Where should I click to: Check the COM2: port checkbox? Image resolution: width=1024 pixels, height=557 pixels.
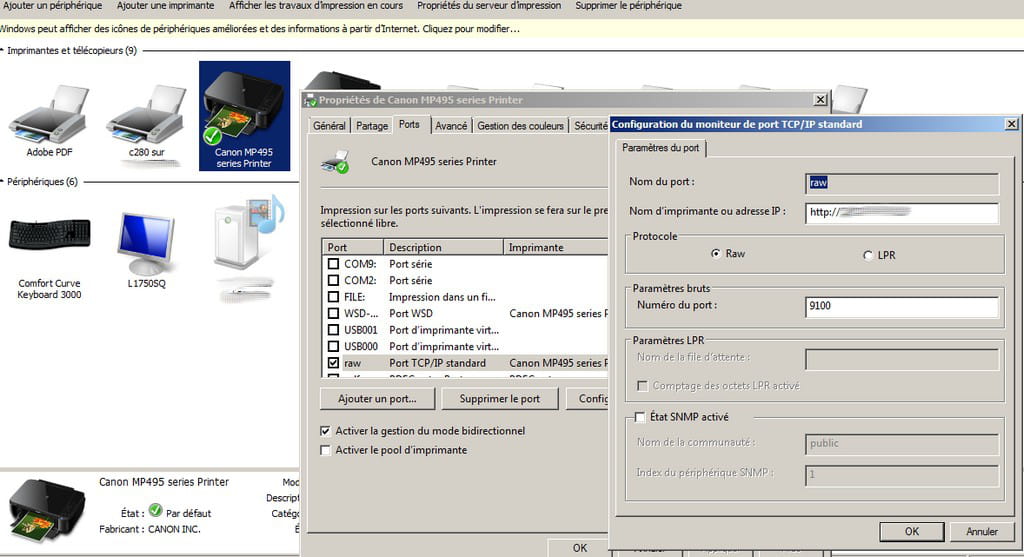coord(333,280)
